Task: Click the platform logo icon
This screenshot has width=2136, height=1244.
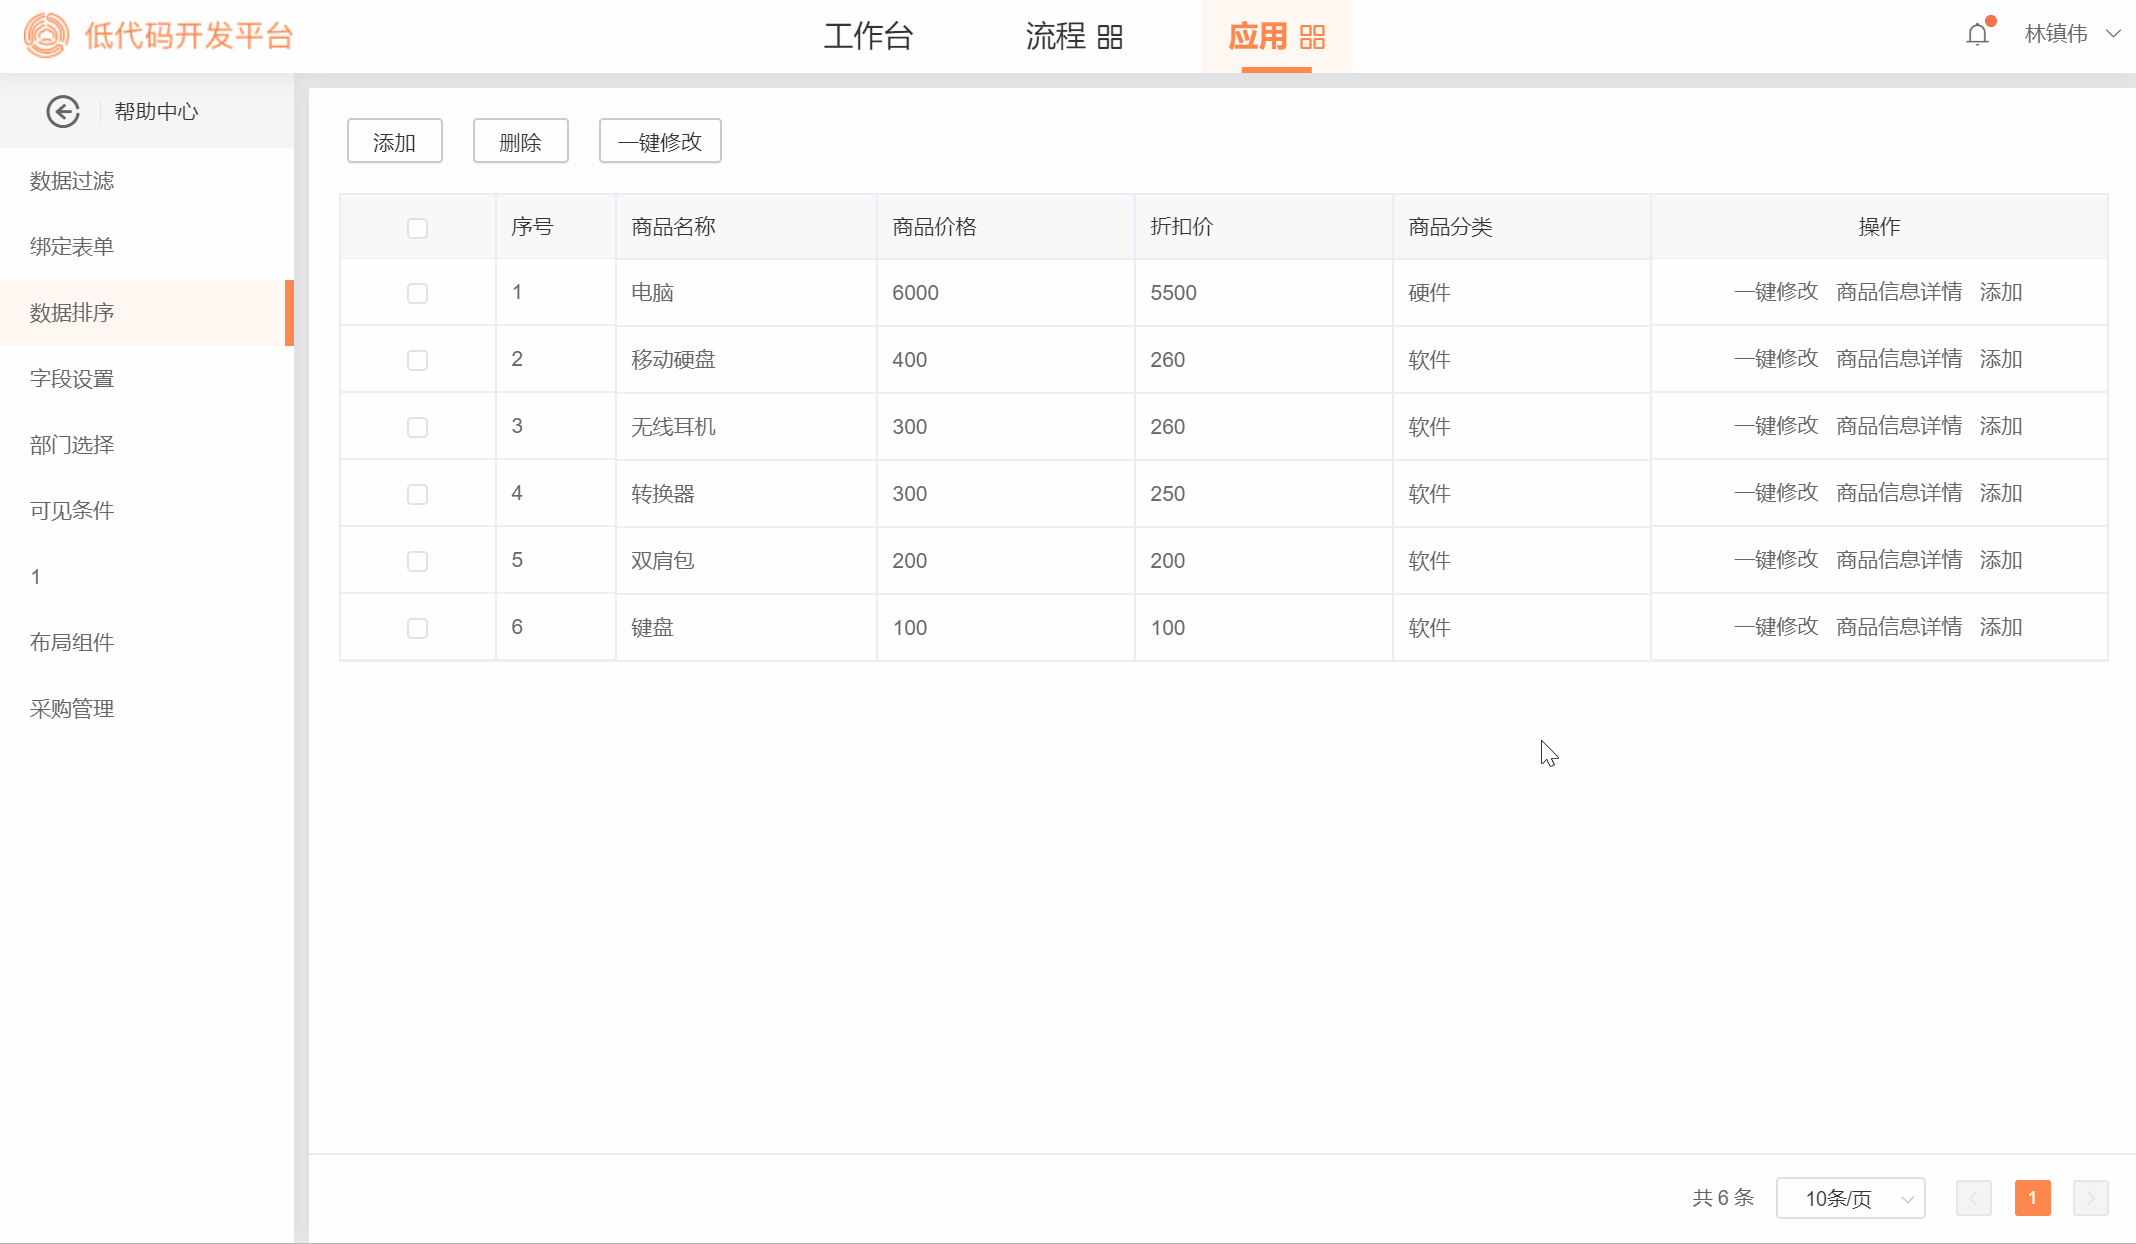Action: (x=46, y=35)
